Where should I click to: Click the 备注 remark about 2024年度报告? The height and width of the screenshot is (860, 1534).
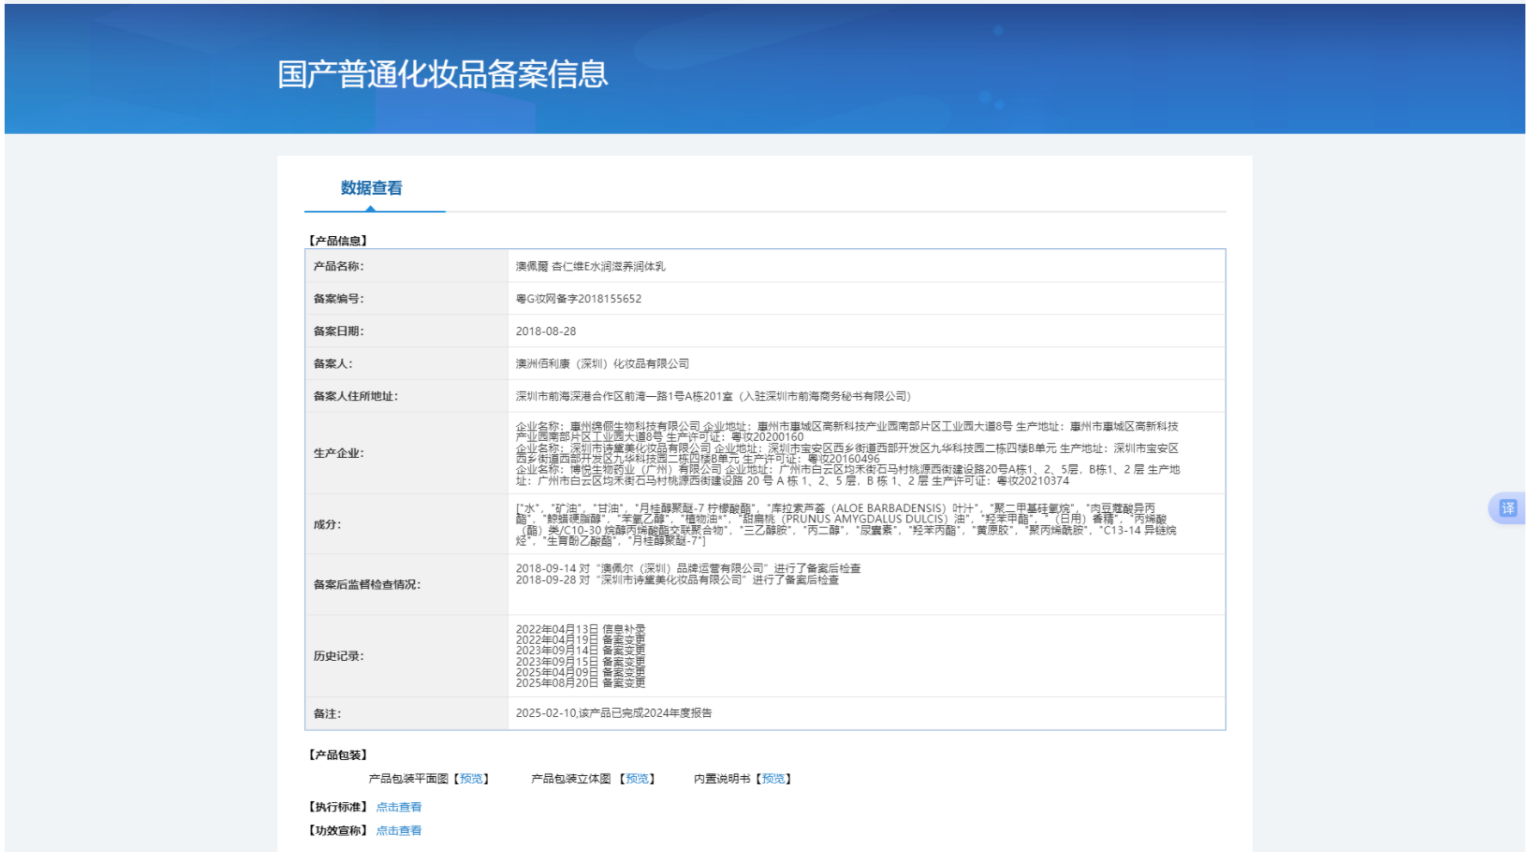point(613,713)
